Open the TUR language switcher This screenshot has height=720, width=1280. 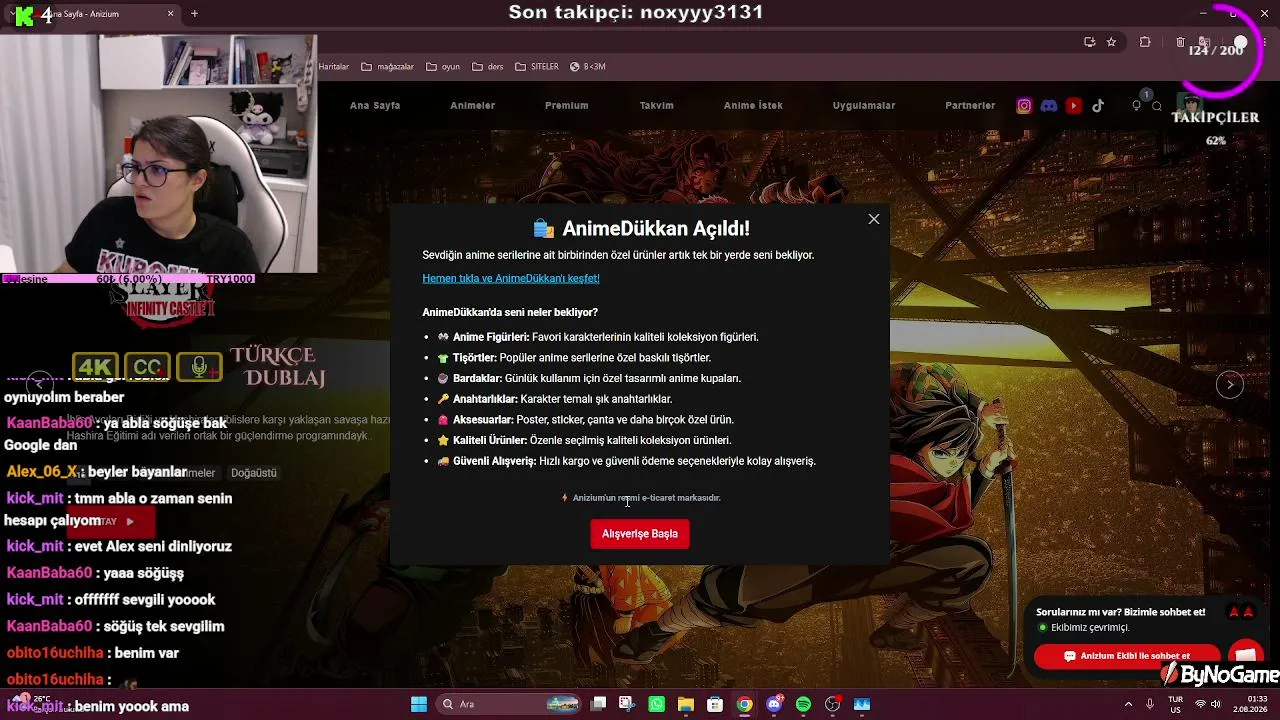coord(1176,704)
